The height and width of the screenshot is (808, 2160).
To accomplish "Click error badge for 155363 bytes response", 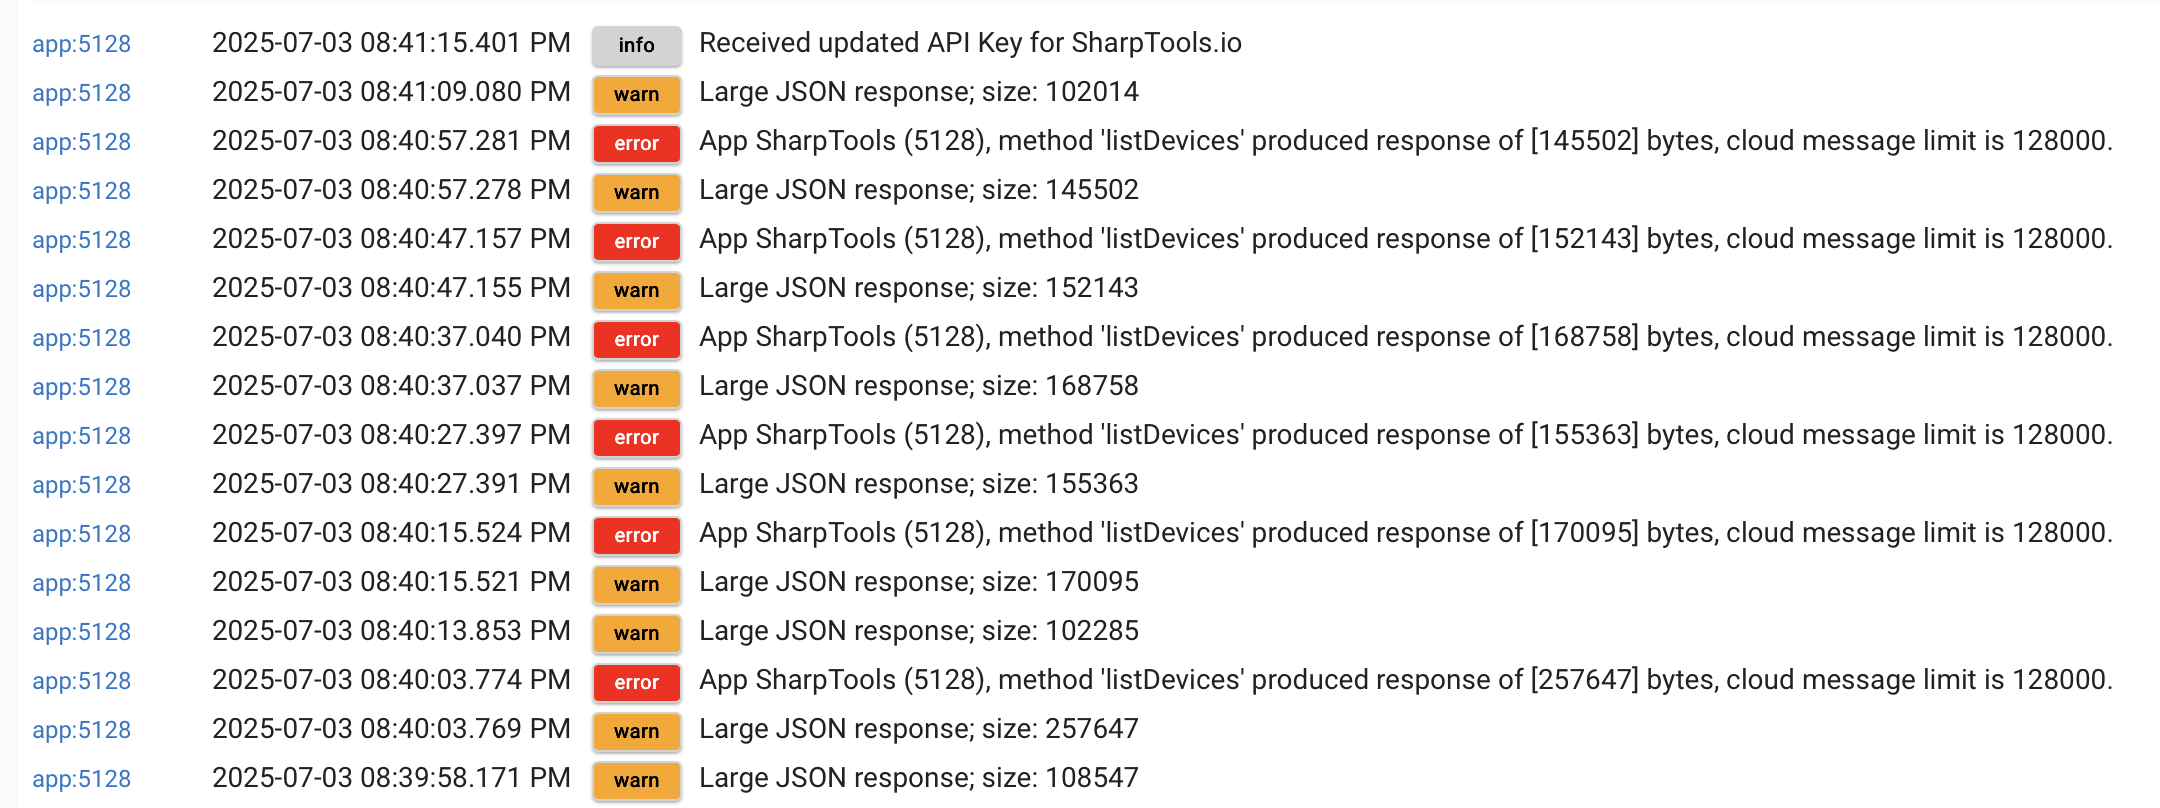I will point(636,437).
